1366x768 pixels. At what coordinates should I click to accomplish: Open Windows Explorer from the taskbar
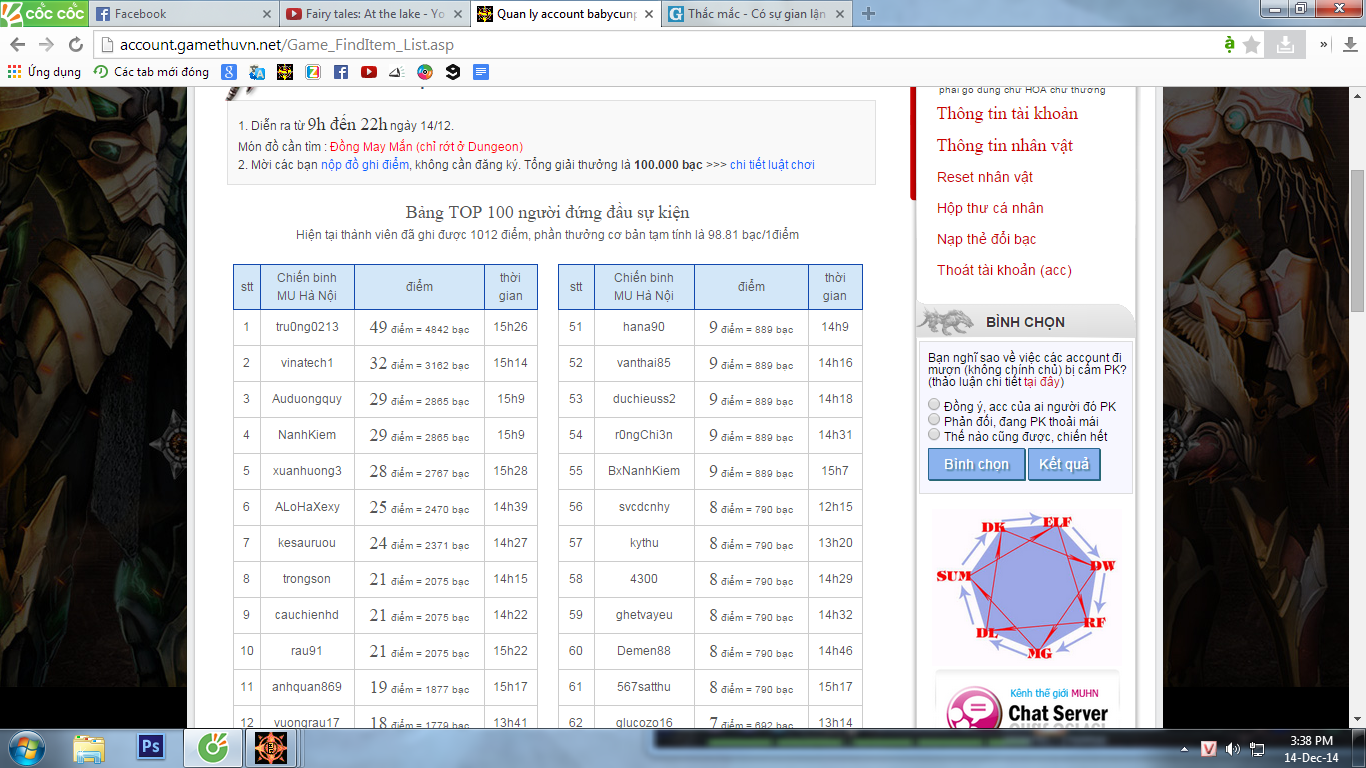[x=89, y=747]
